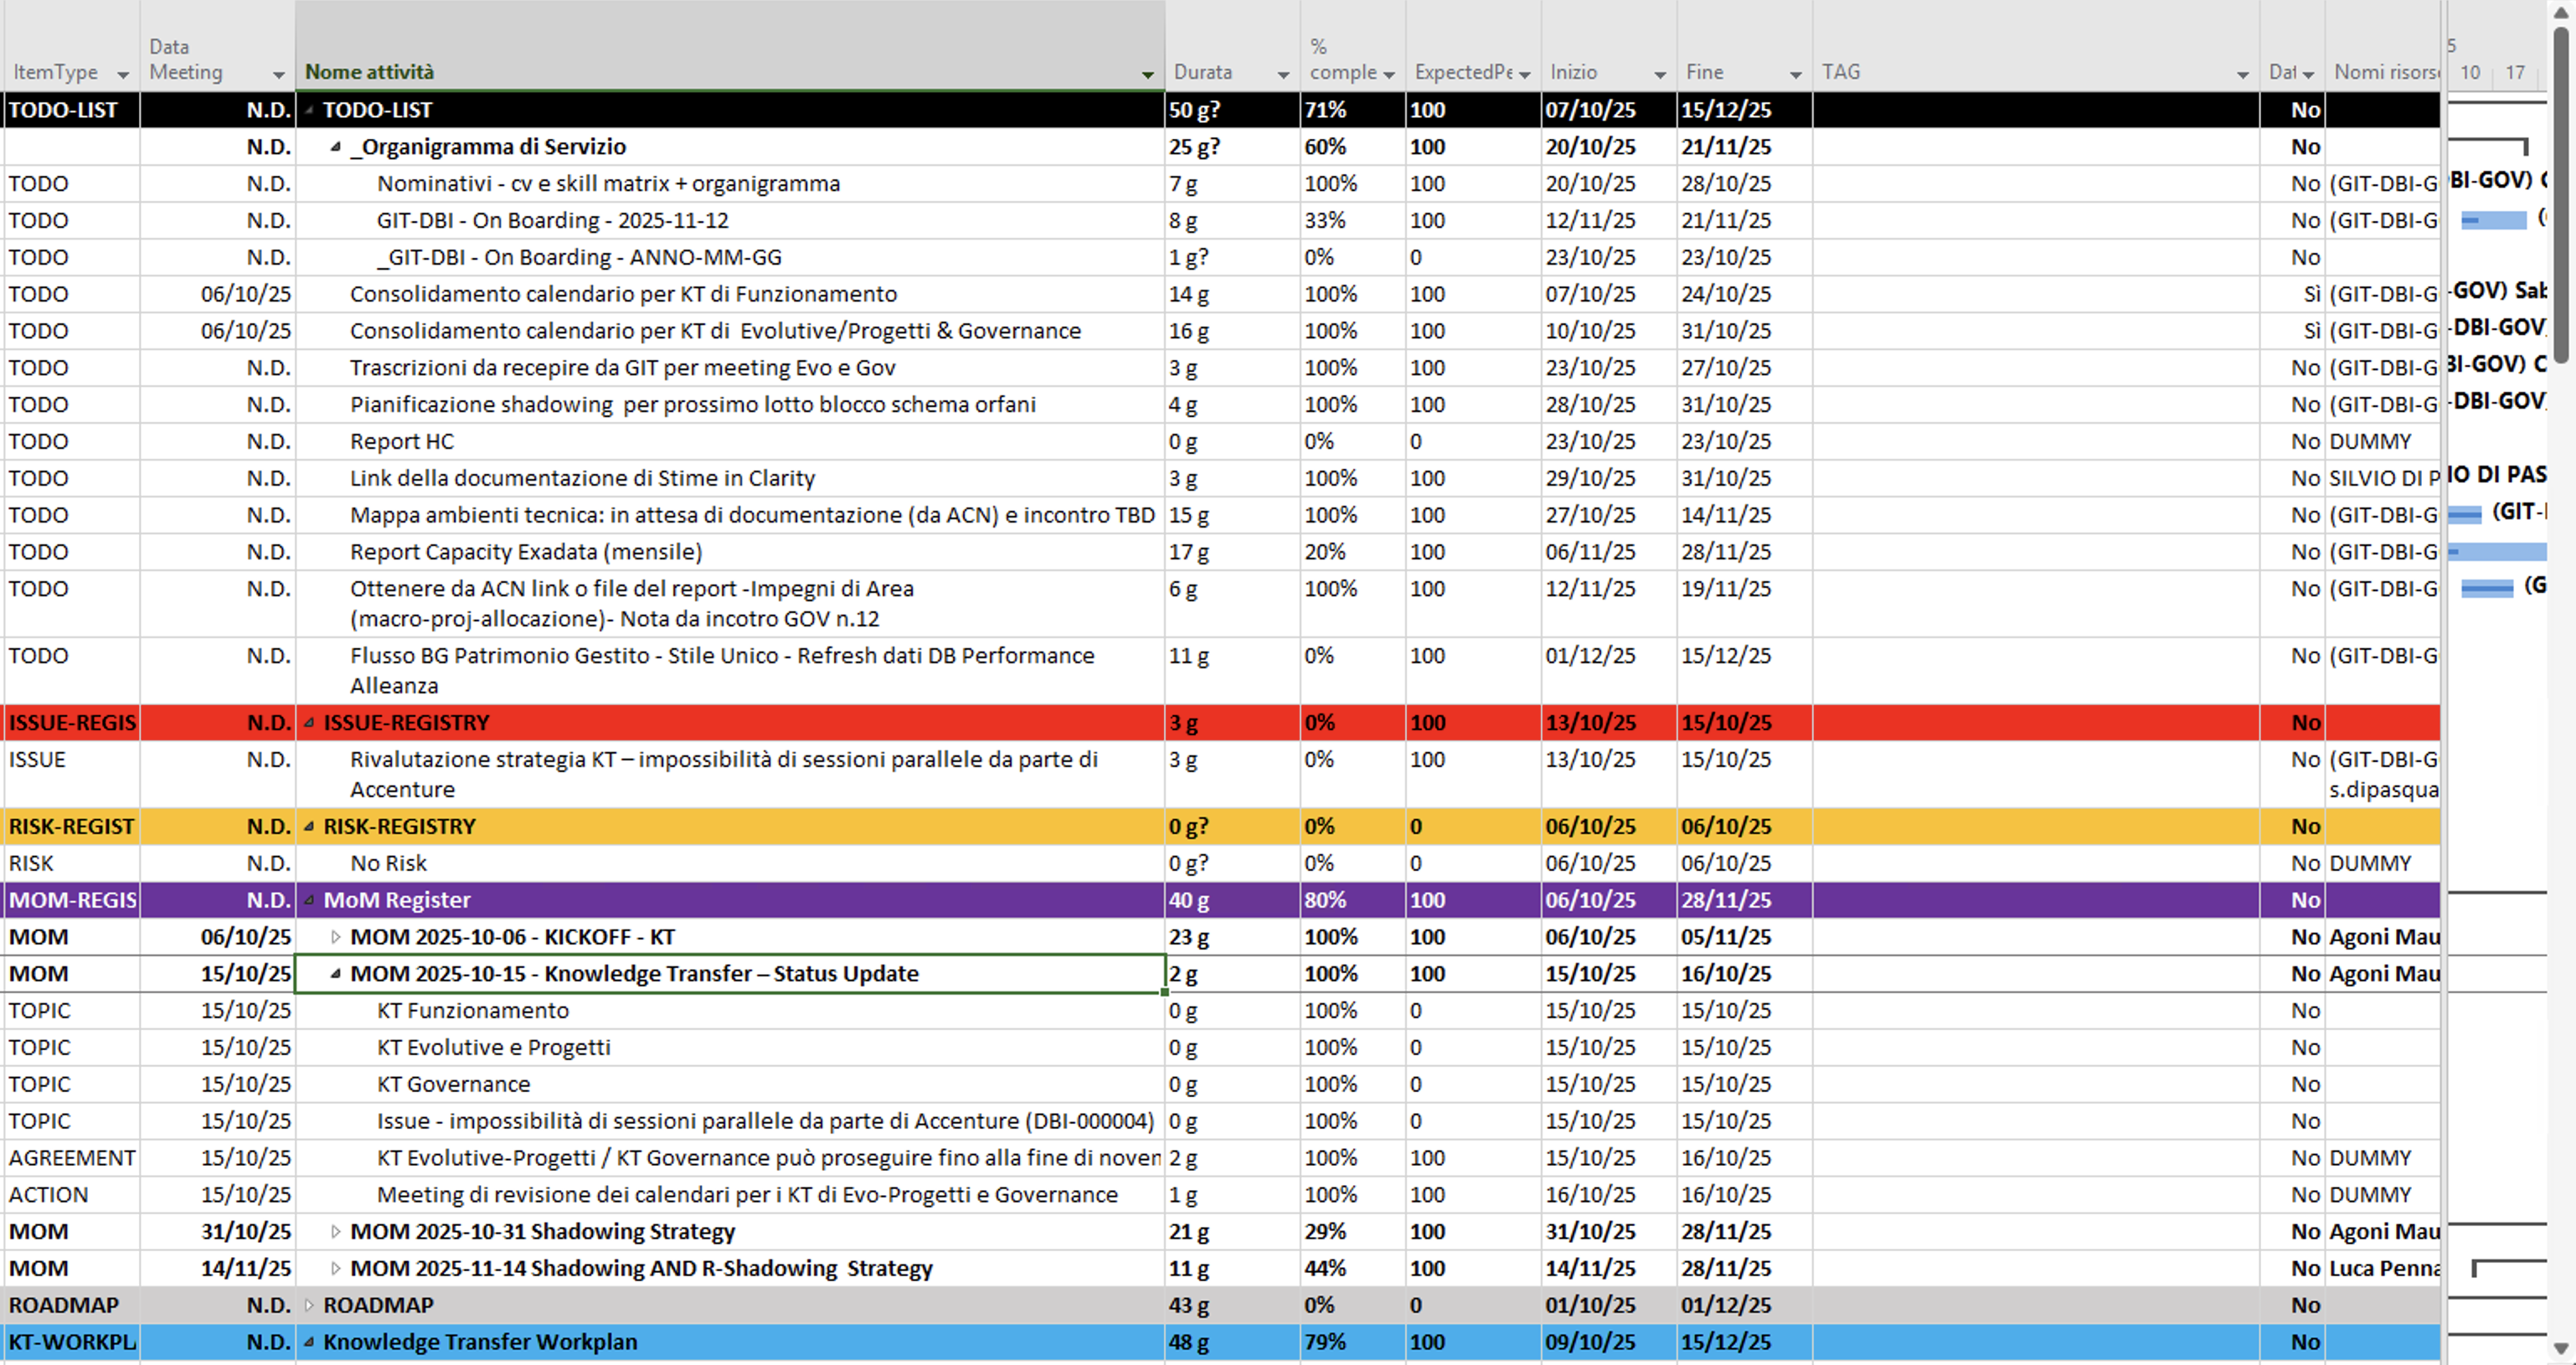
Task: Click the scroll up arrow of vertical scrollbar
Action: click(x=2561, y=12)
